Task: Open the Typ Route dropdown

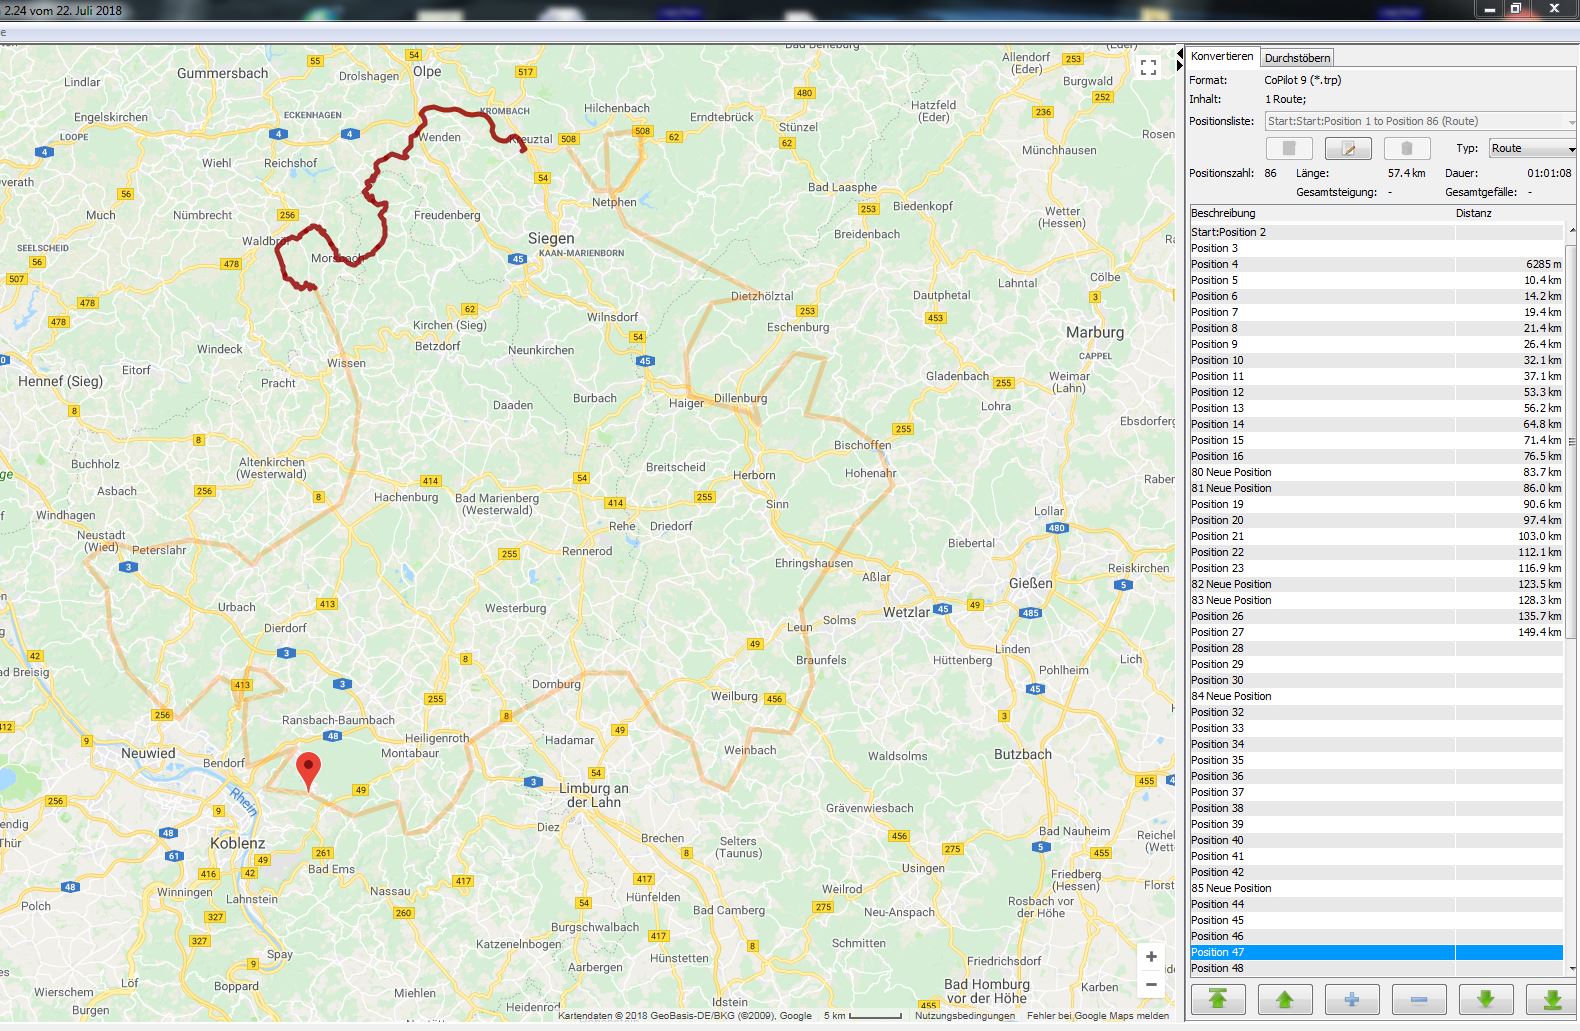Action: (1532, 149)
